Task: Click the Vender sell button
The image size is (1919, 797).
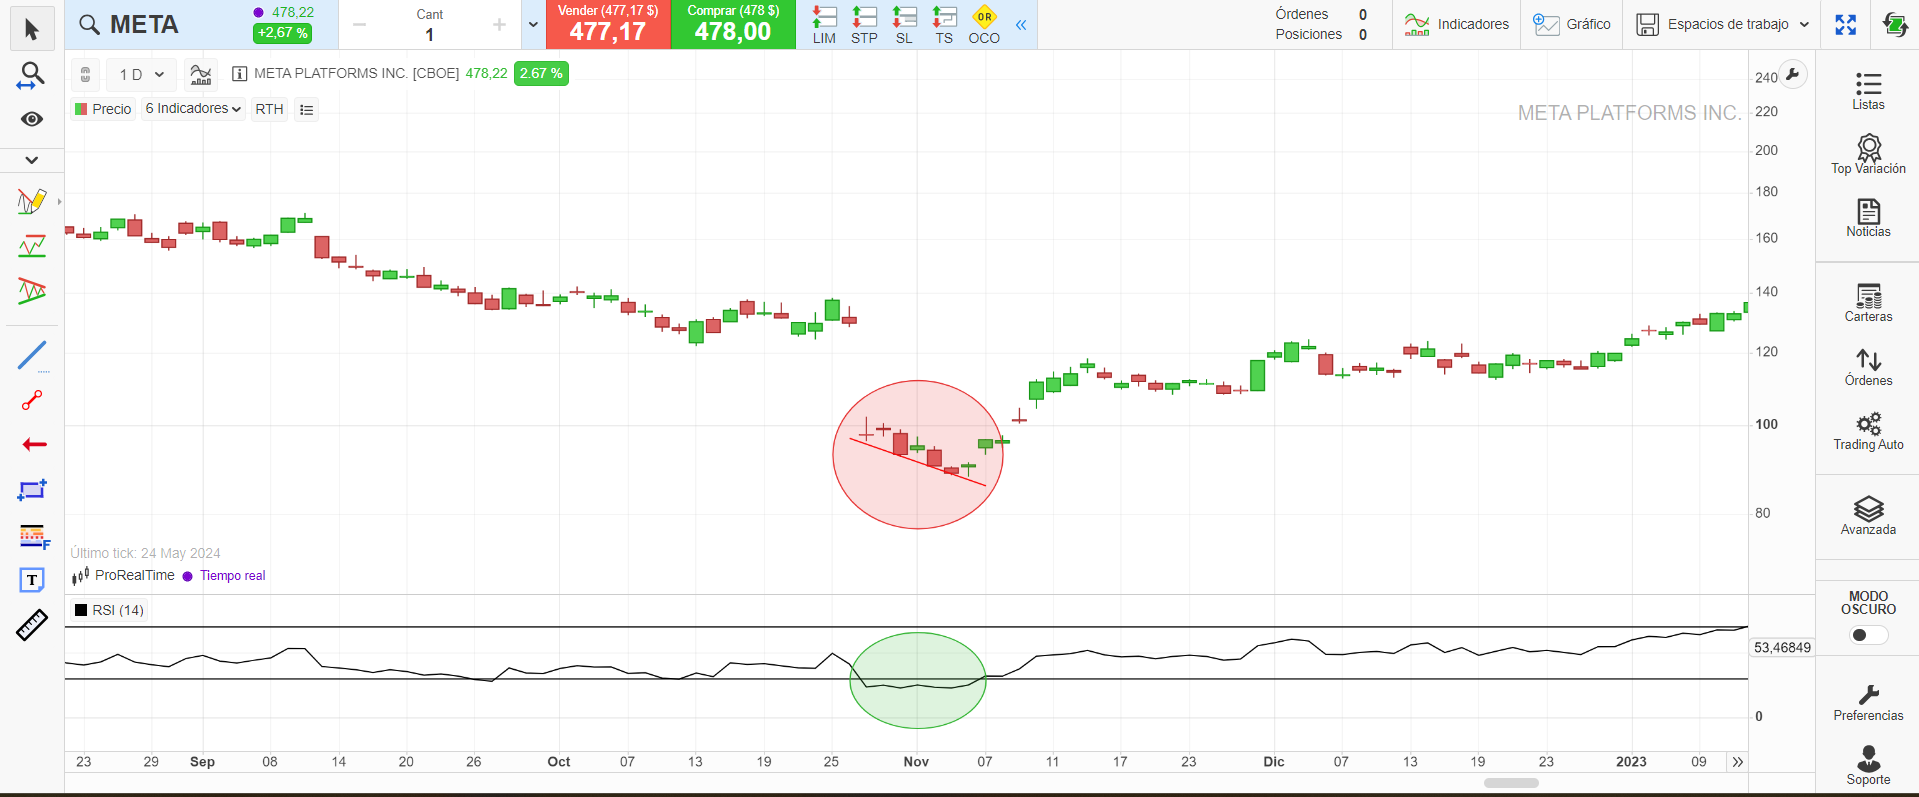Action: tap(608, 25)
